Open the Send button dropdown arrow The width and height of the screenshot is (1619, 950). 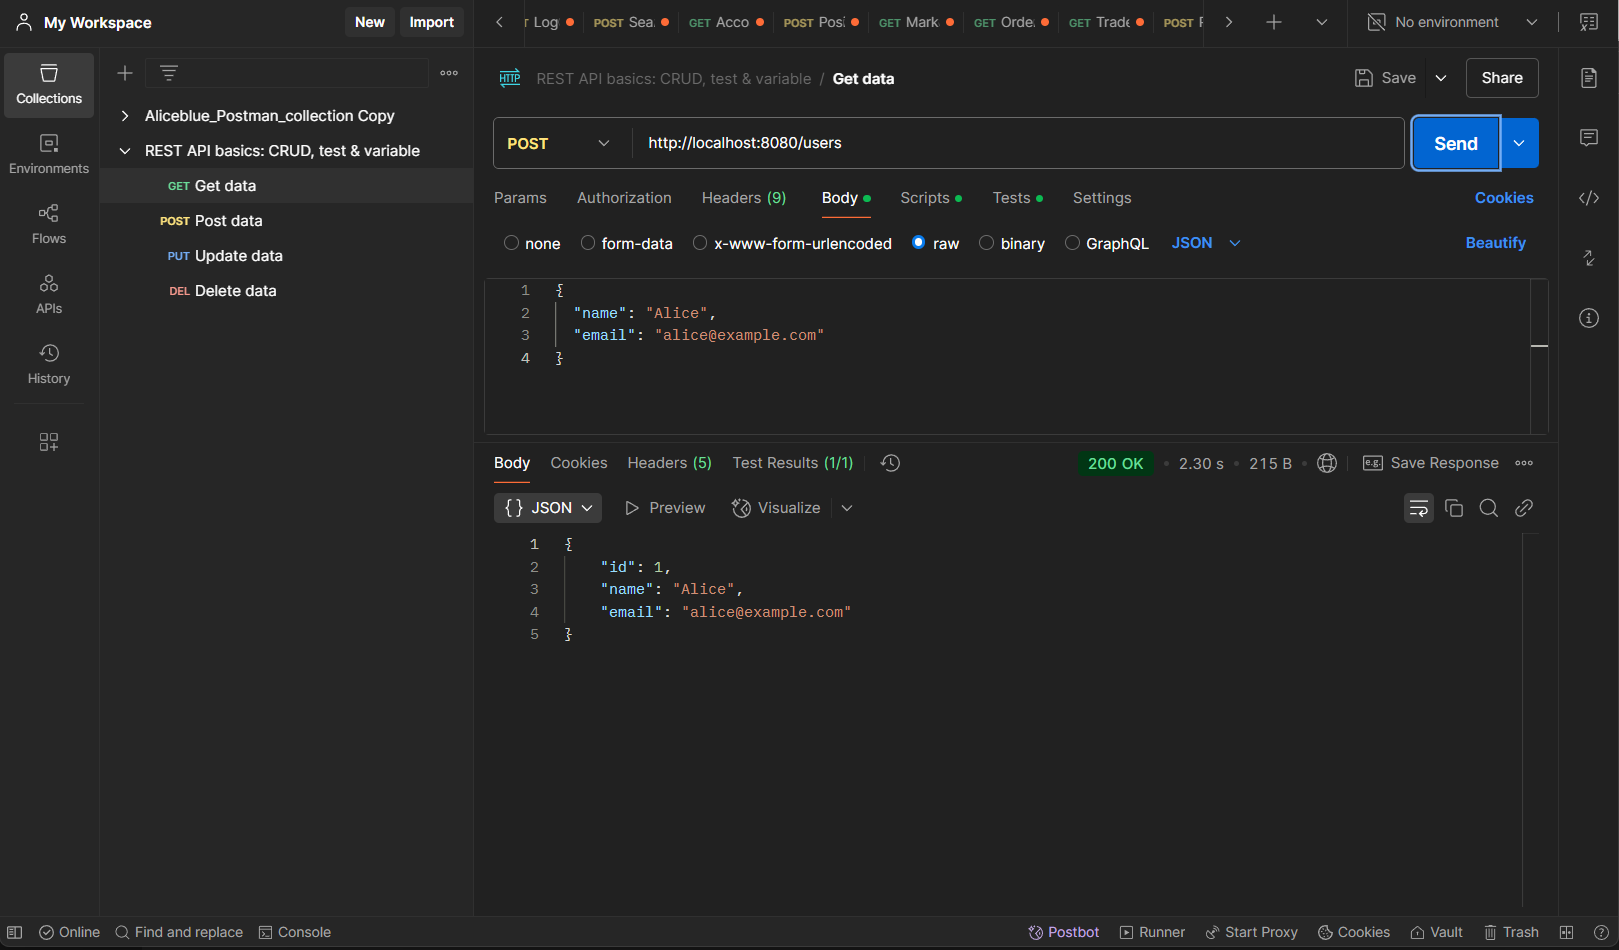1519,143
